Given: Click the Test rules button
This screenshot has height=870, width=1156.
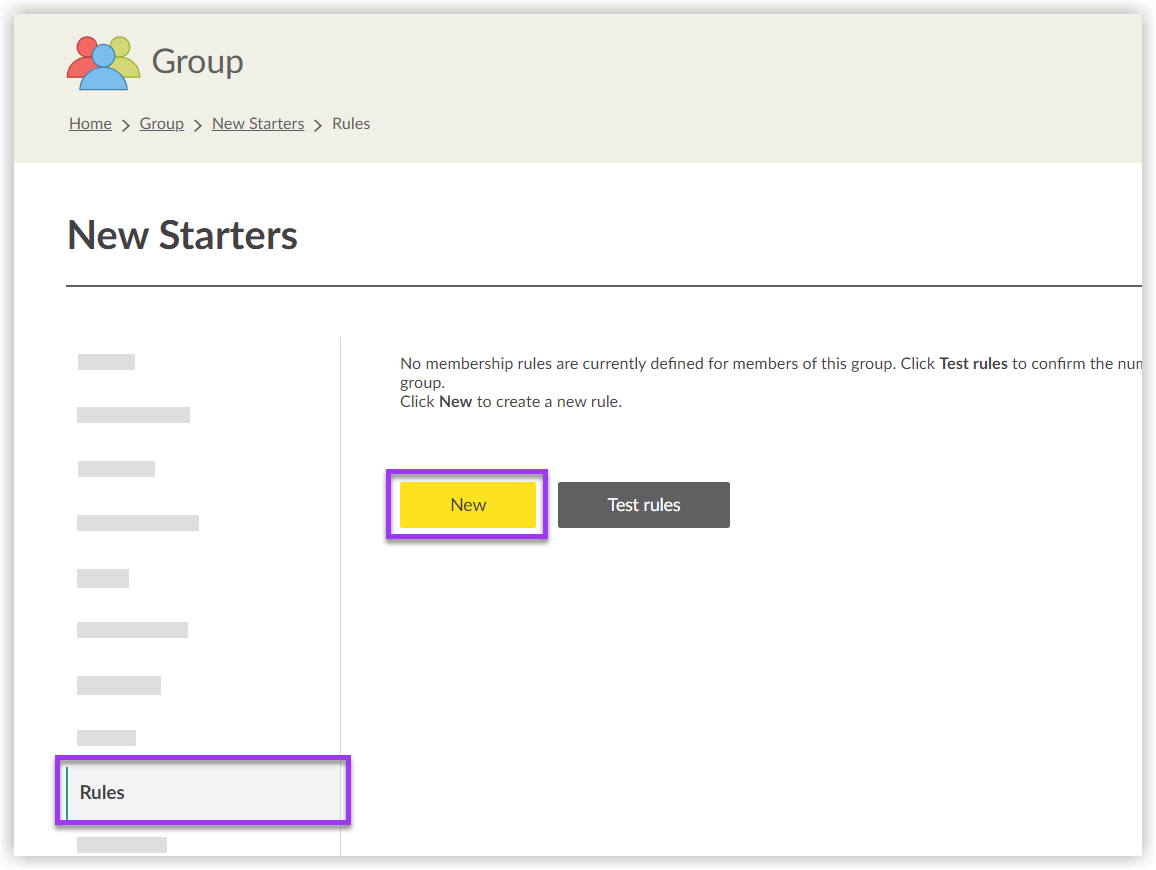Looking at the screenshot, I should pos(643,505).
